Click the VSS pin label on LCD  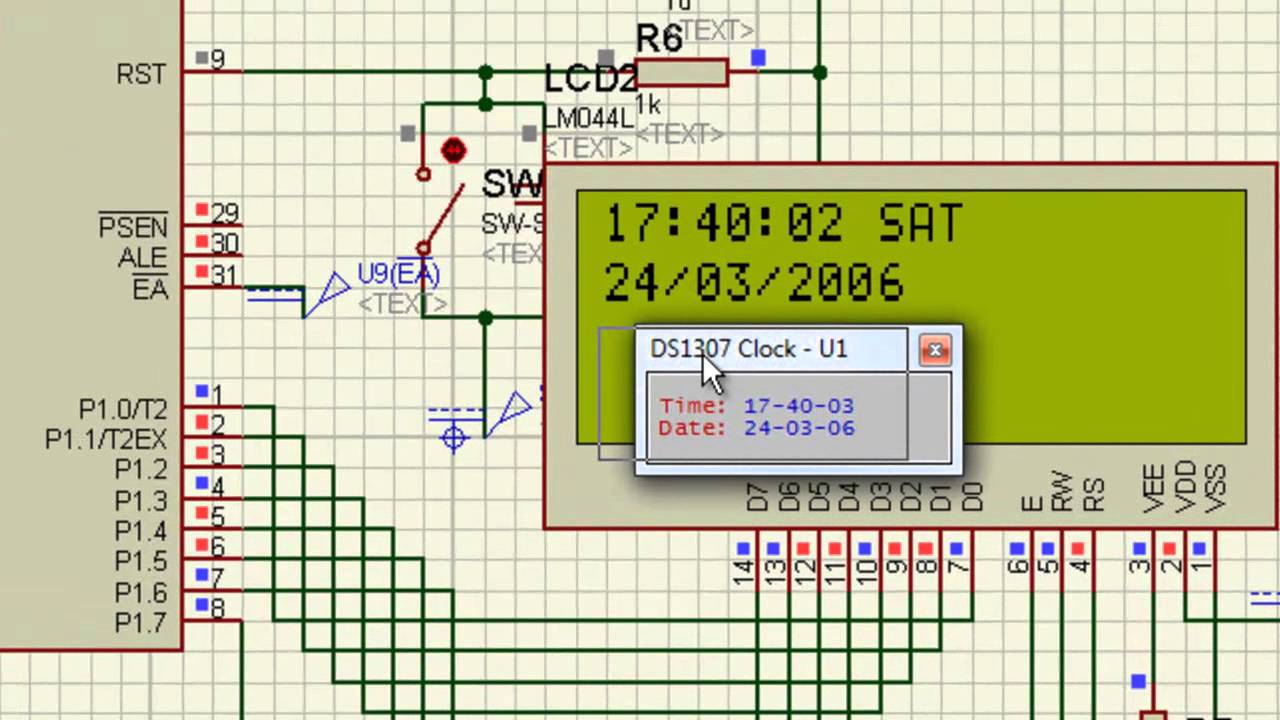[x=1216, y=489]
